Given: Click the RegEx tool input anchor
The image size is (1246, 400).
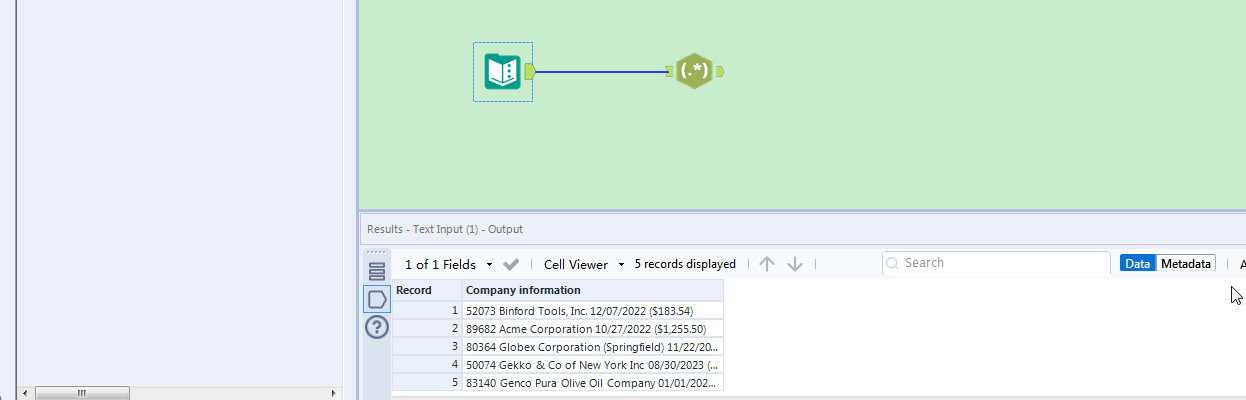Looking at the screenshot, I should pos(668,71).
